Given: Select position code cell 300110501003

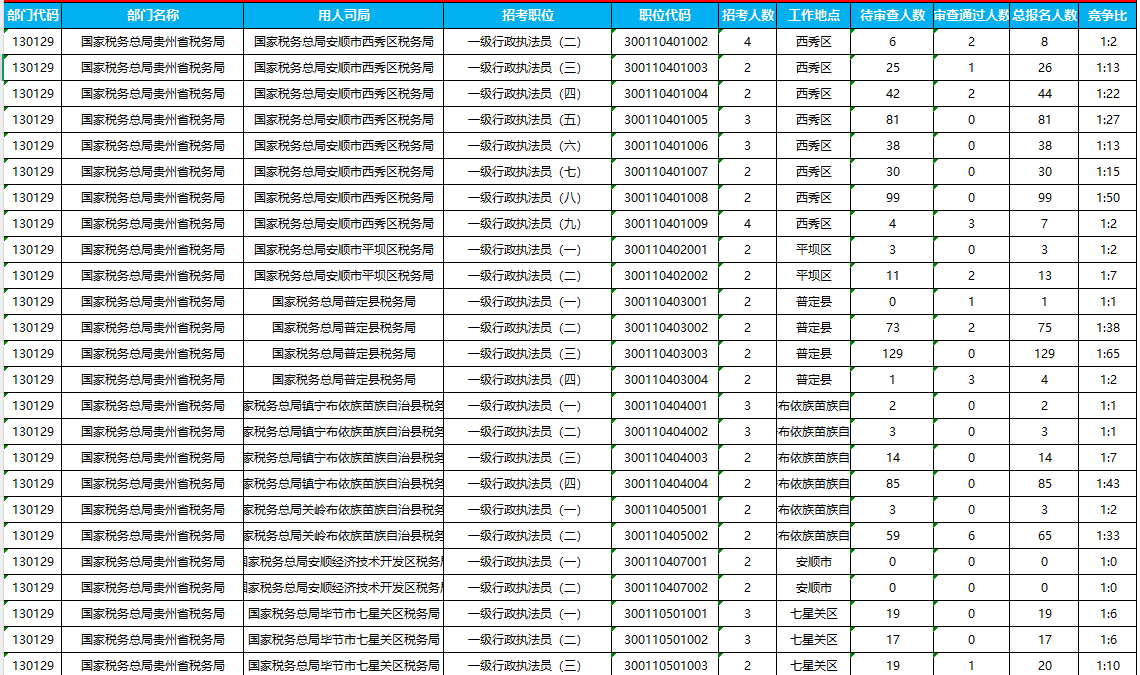Looking at the screenshot, I should 665,666.
